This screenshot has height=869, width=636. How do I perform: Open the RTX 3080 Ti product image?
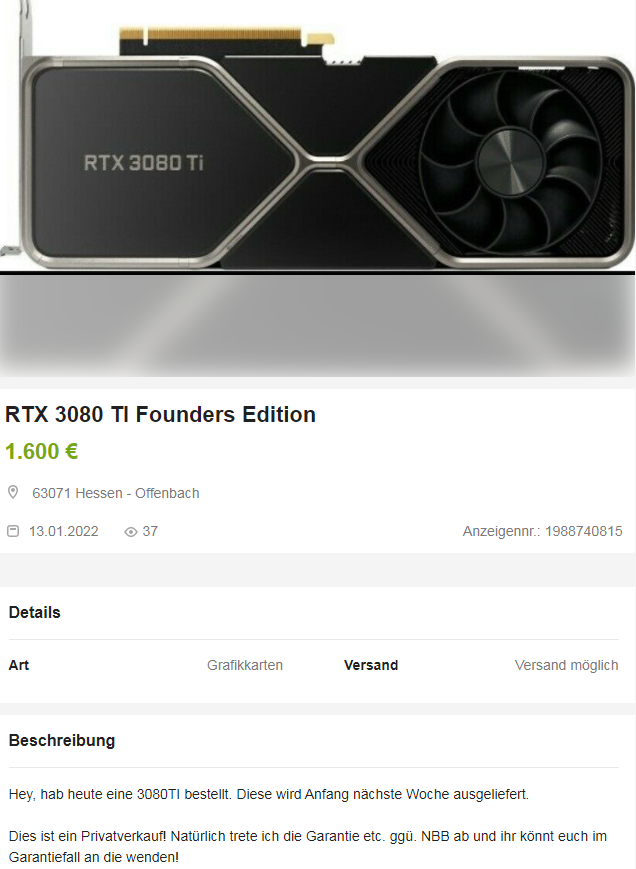pyautogui.click(x=317, y=136)
